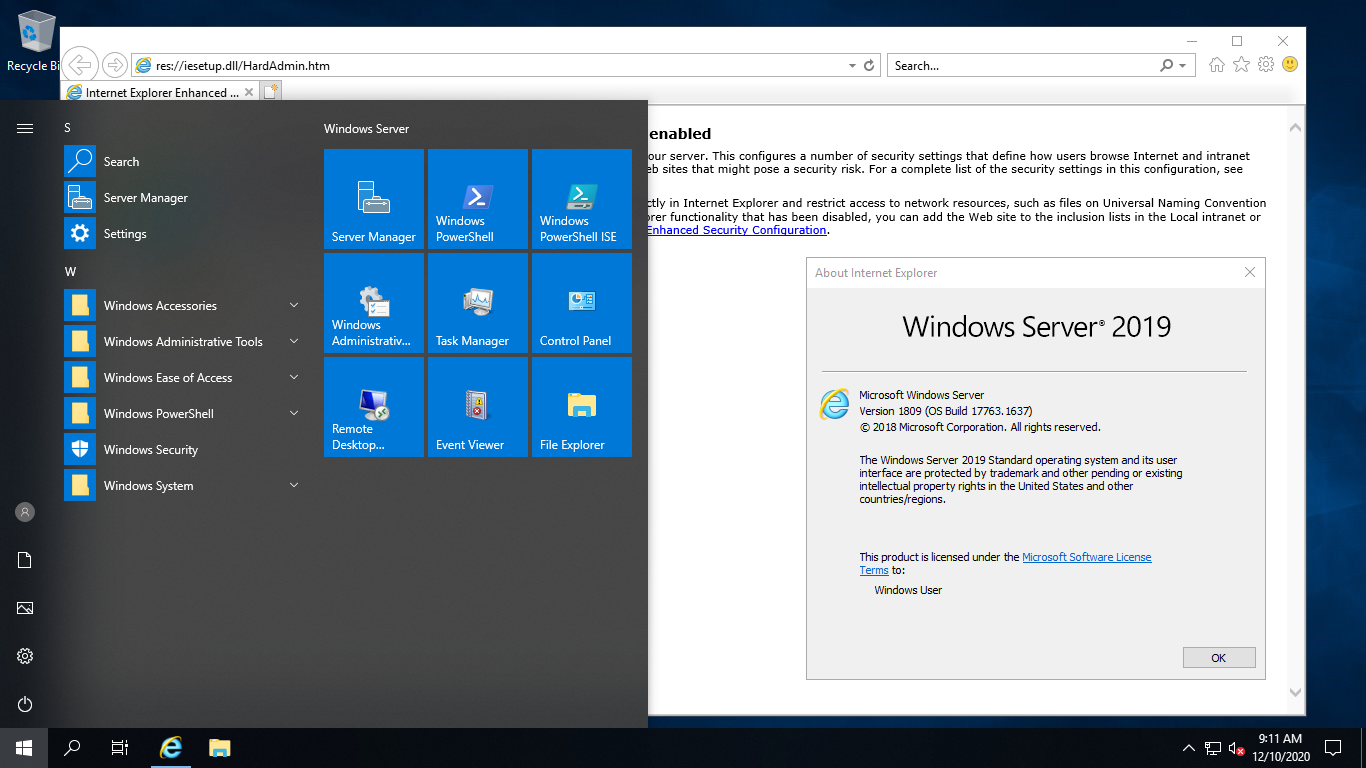Select the Internet Explorer Enhanced tab
This screenshot has width=1366, height=768.
point(160,92)
